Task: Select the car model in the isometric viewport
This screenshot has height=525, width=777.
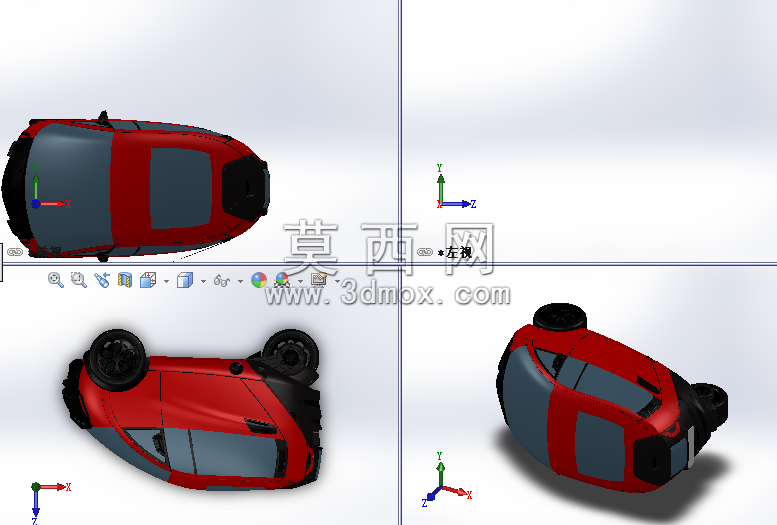Action: point(612,399)
